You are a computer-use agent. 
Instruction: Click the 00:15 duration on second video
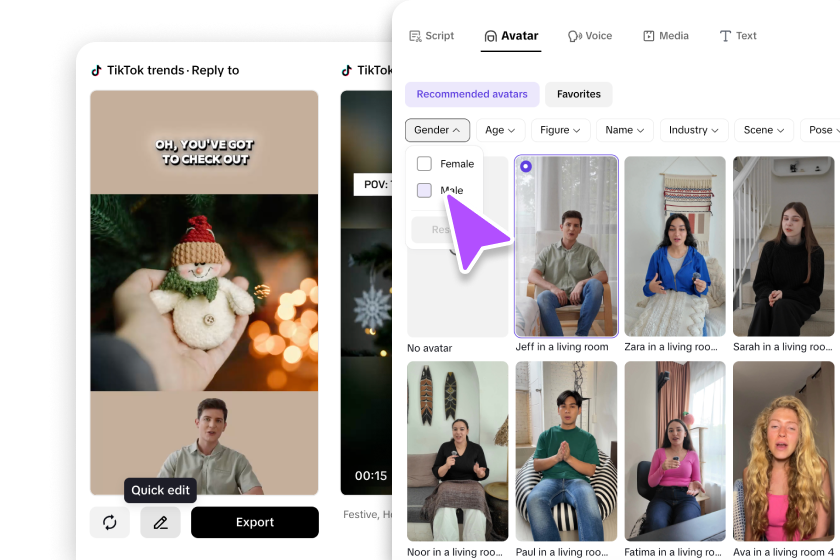tap(371, 476)
